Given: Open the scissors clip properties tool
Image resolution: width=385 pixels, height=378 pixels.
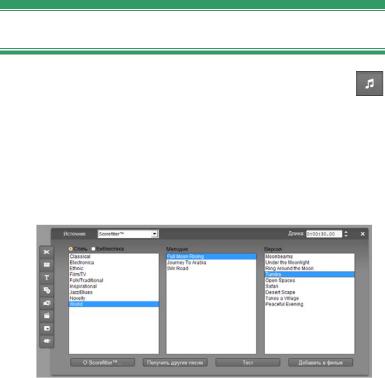Looking at the screenshot, I should [47, 252].
